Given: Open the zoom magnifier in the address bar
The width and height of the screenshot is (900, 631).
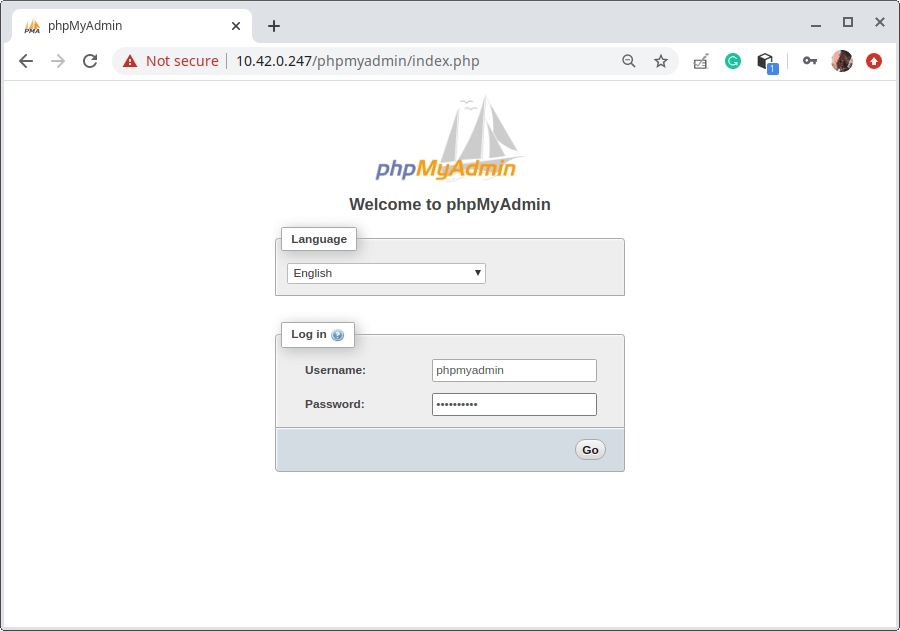Looking at the screenshot, I should pyautogui.click(x=629, y=61).
